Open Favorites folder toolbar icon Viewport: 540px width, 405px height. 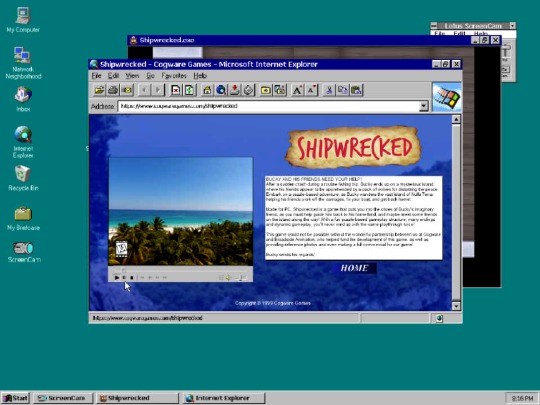coord(266,90)
